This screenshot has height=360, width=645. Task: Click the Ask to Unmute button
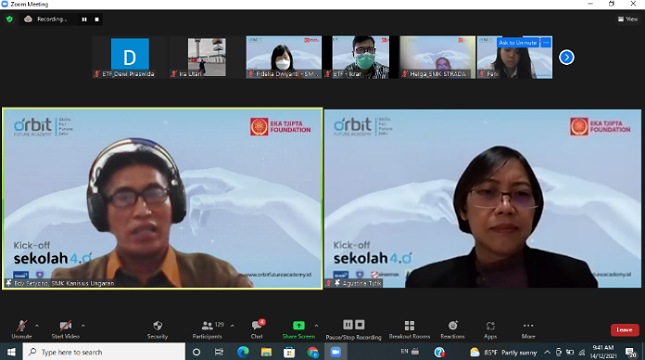click(x=518, y=42)
